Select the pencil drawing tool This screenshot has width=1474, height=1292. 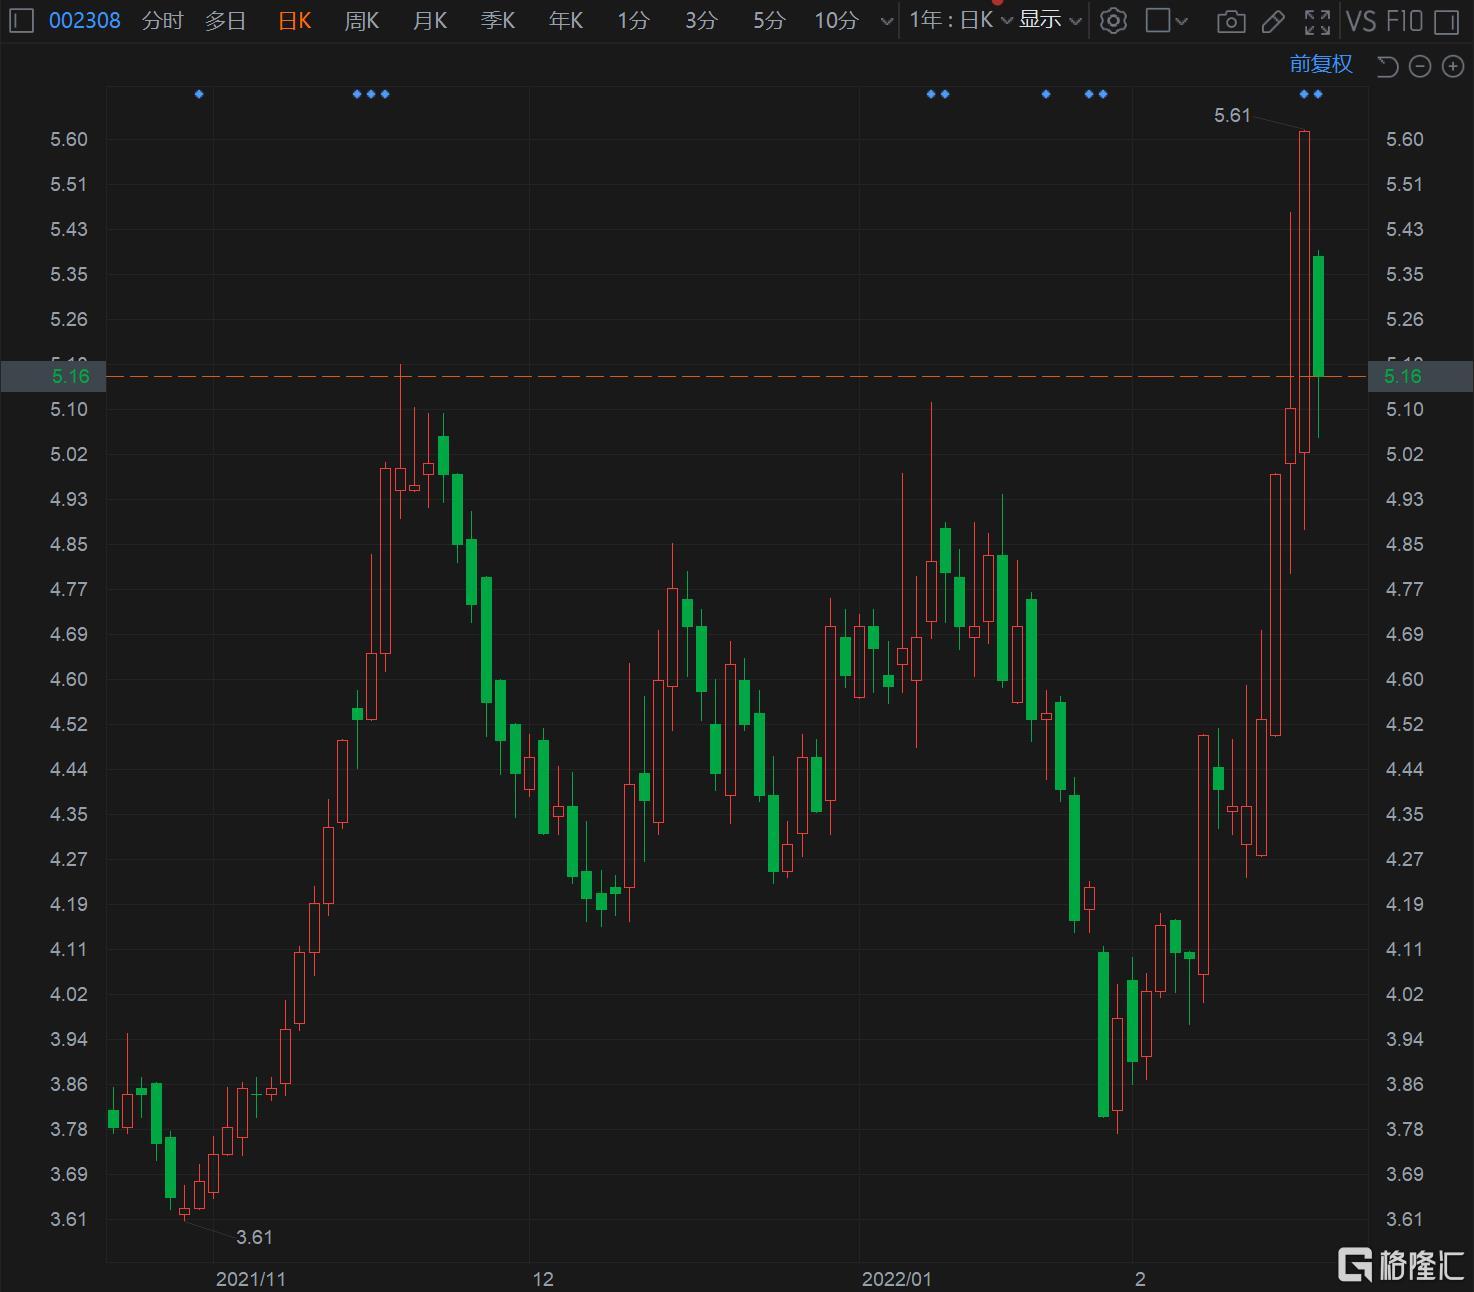coord(1273,21)
